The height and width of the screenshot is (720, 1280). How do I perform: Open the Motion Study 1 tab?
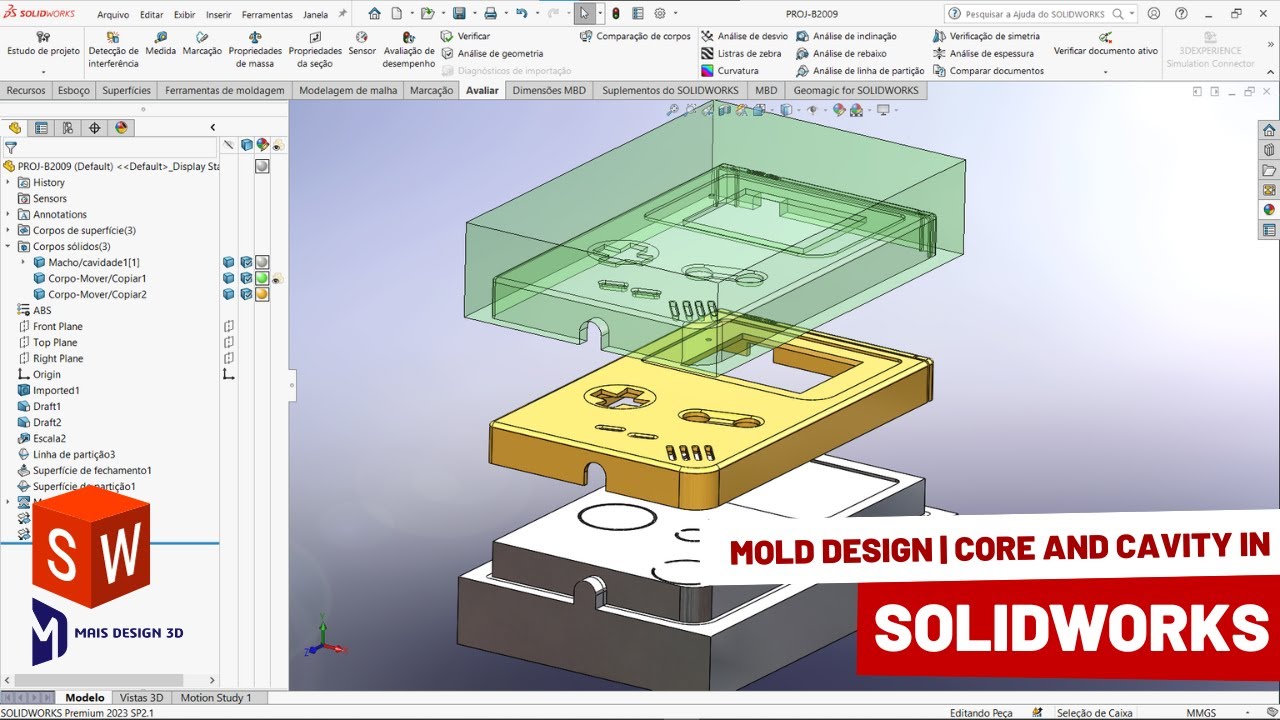215,698
